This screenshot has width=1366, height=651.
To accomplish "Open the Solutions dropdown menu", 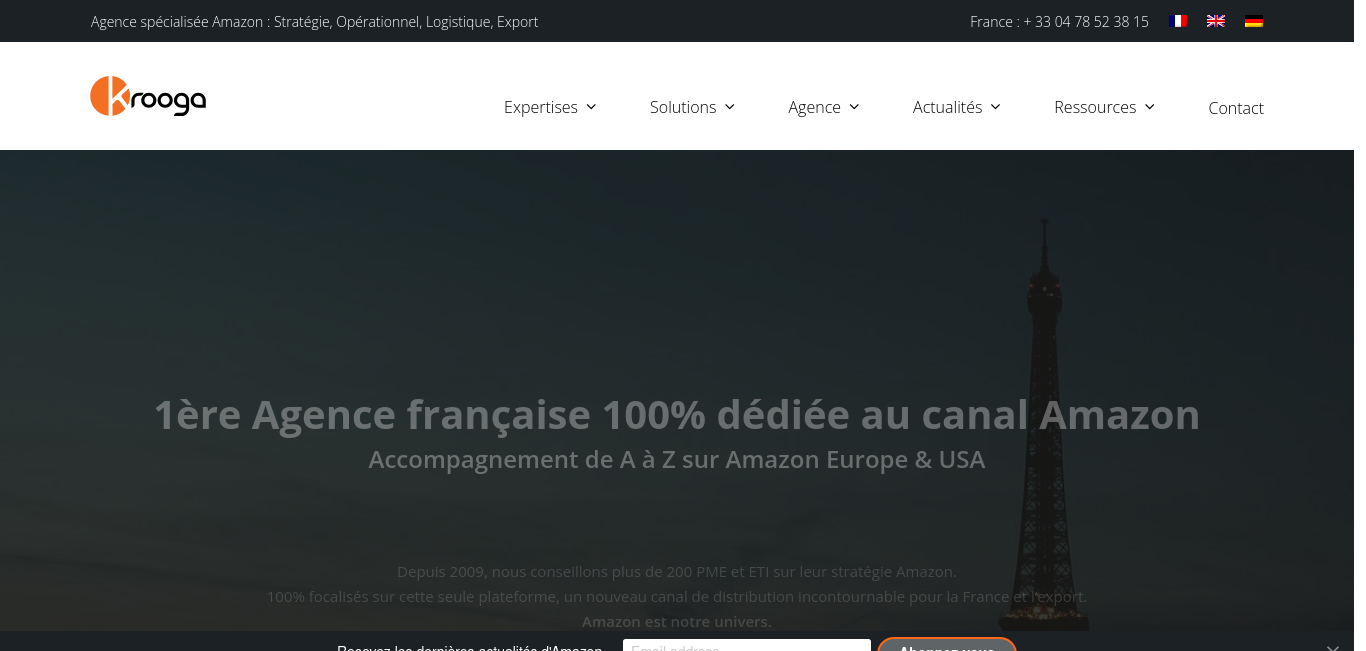I will pos(692,107).
